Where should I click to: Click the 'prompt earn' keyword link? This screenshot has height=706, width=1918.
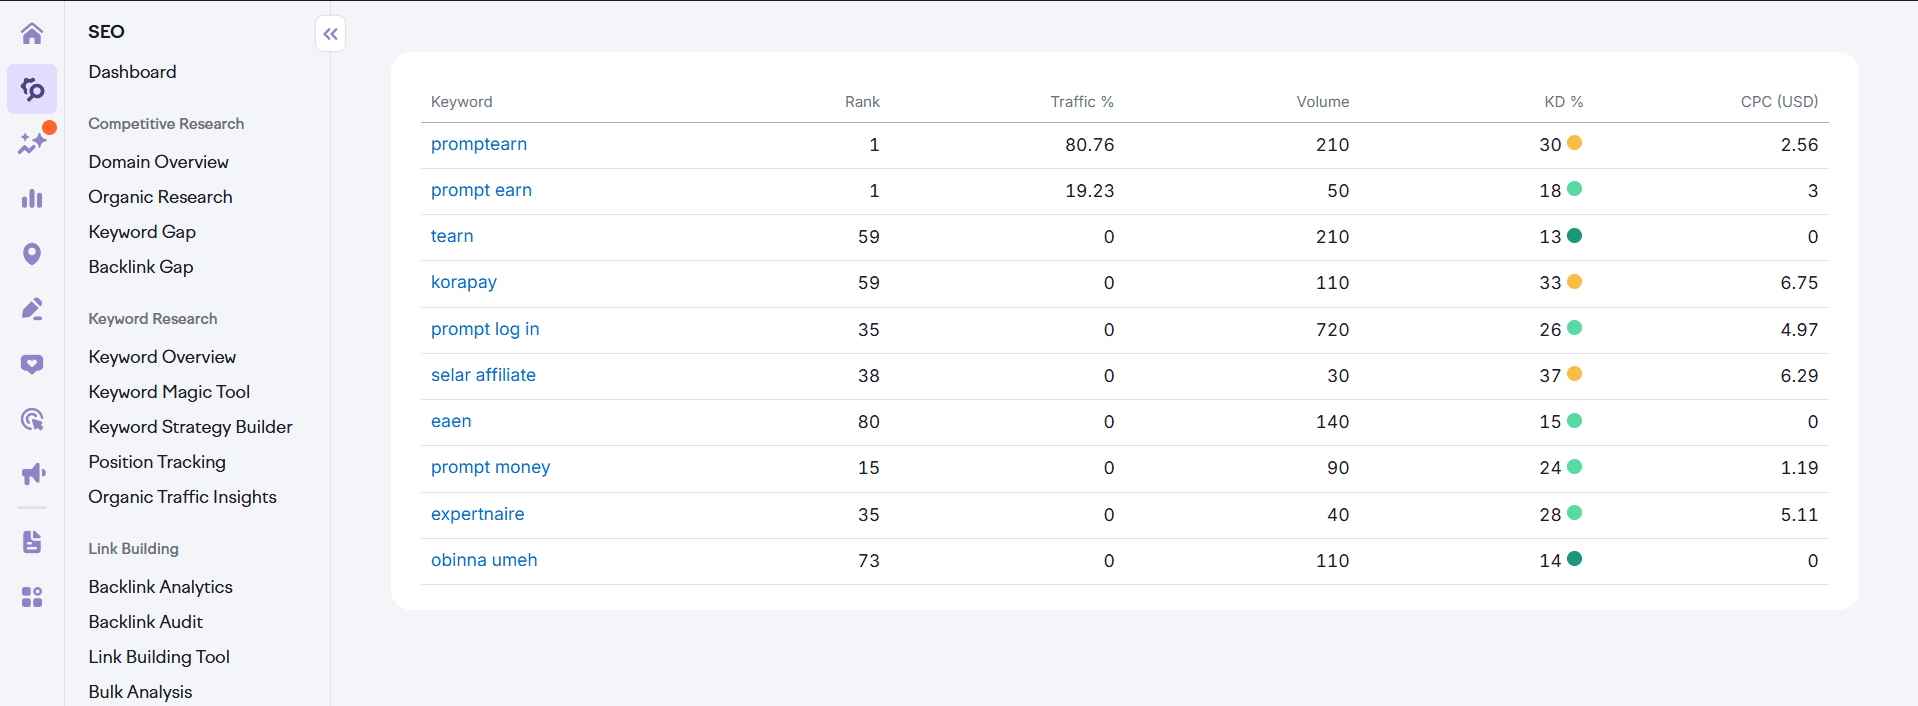pos(481,190)
